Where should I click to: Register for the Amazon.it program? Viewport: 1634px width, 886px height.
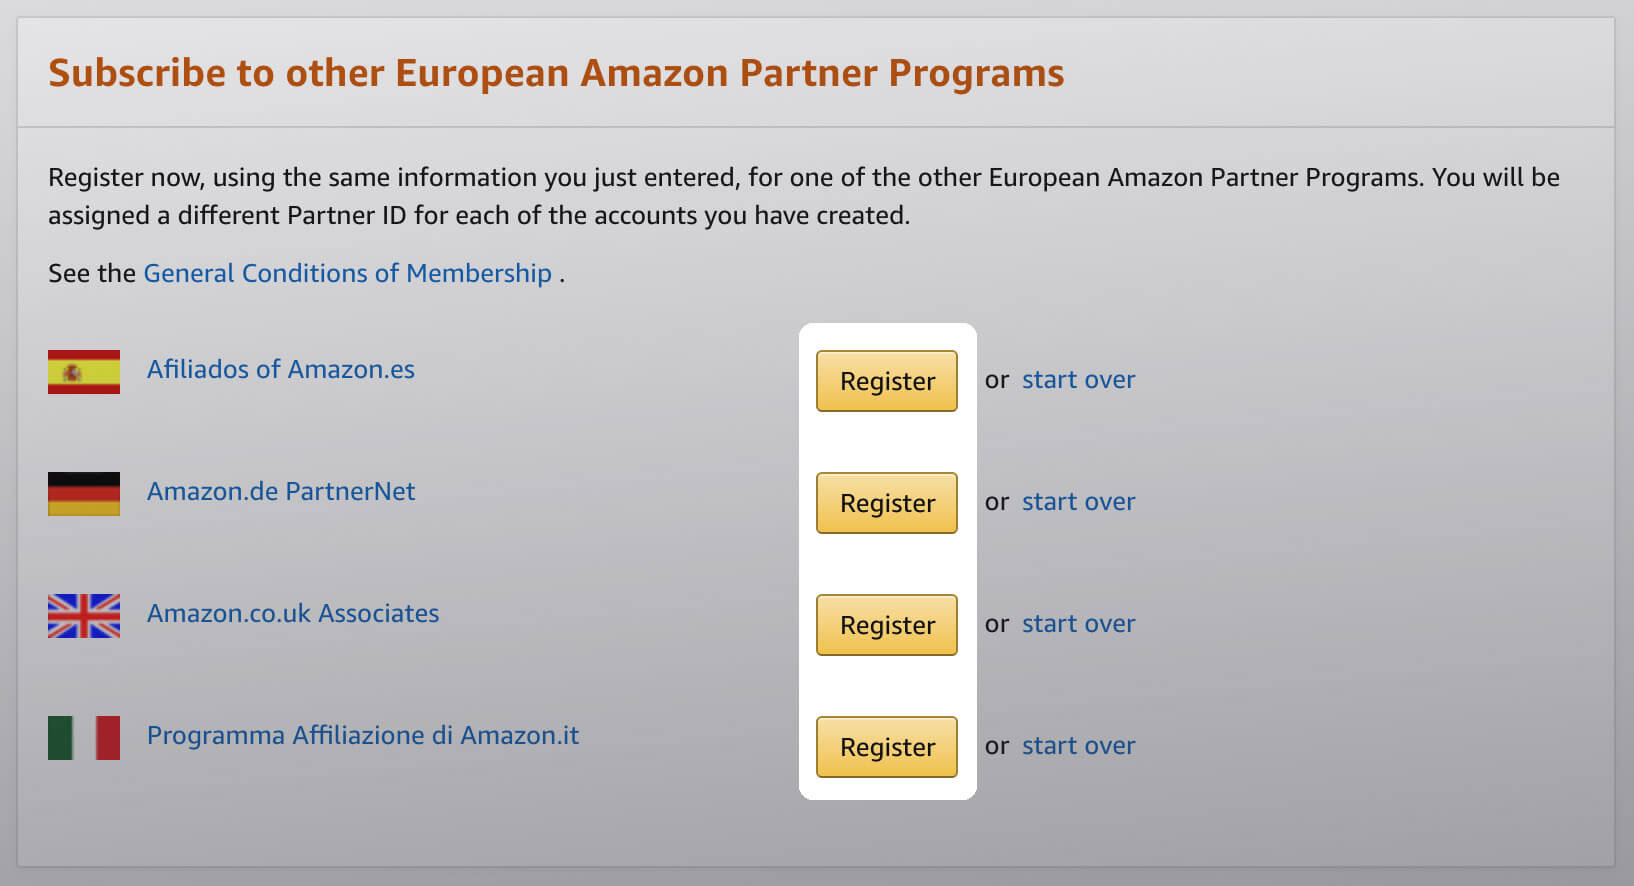887,747
